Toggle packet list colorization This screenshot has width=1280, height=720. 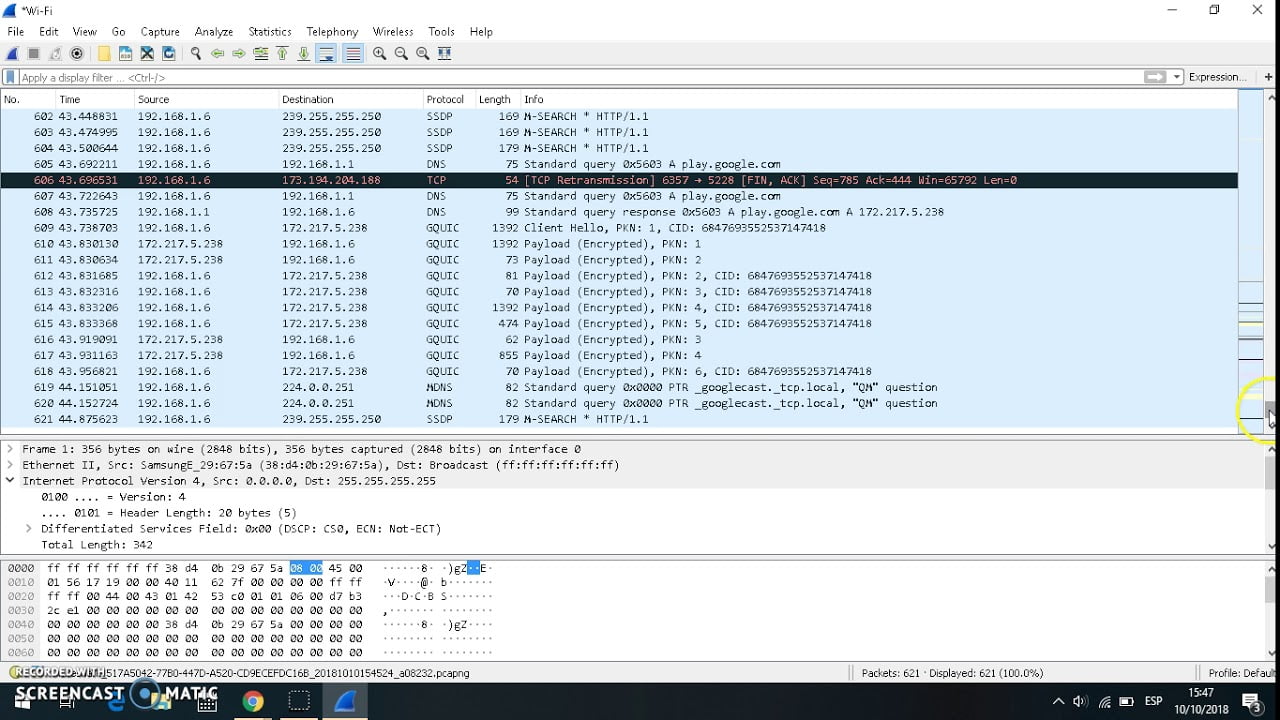[352, 54]
